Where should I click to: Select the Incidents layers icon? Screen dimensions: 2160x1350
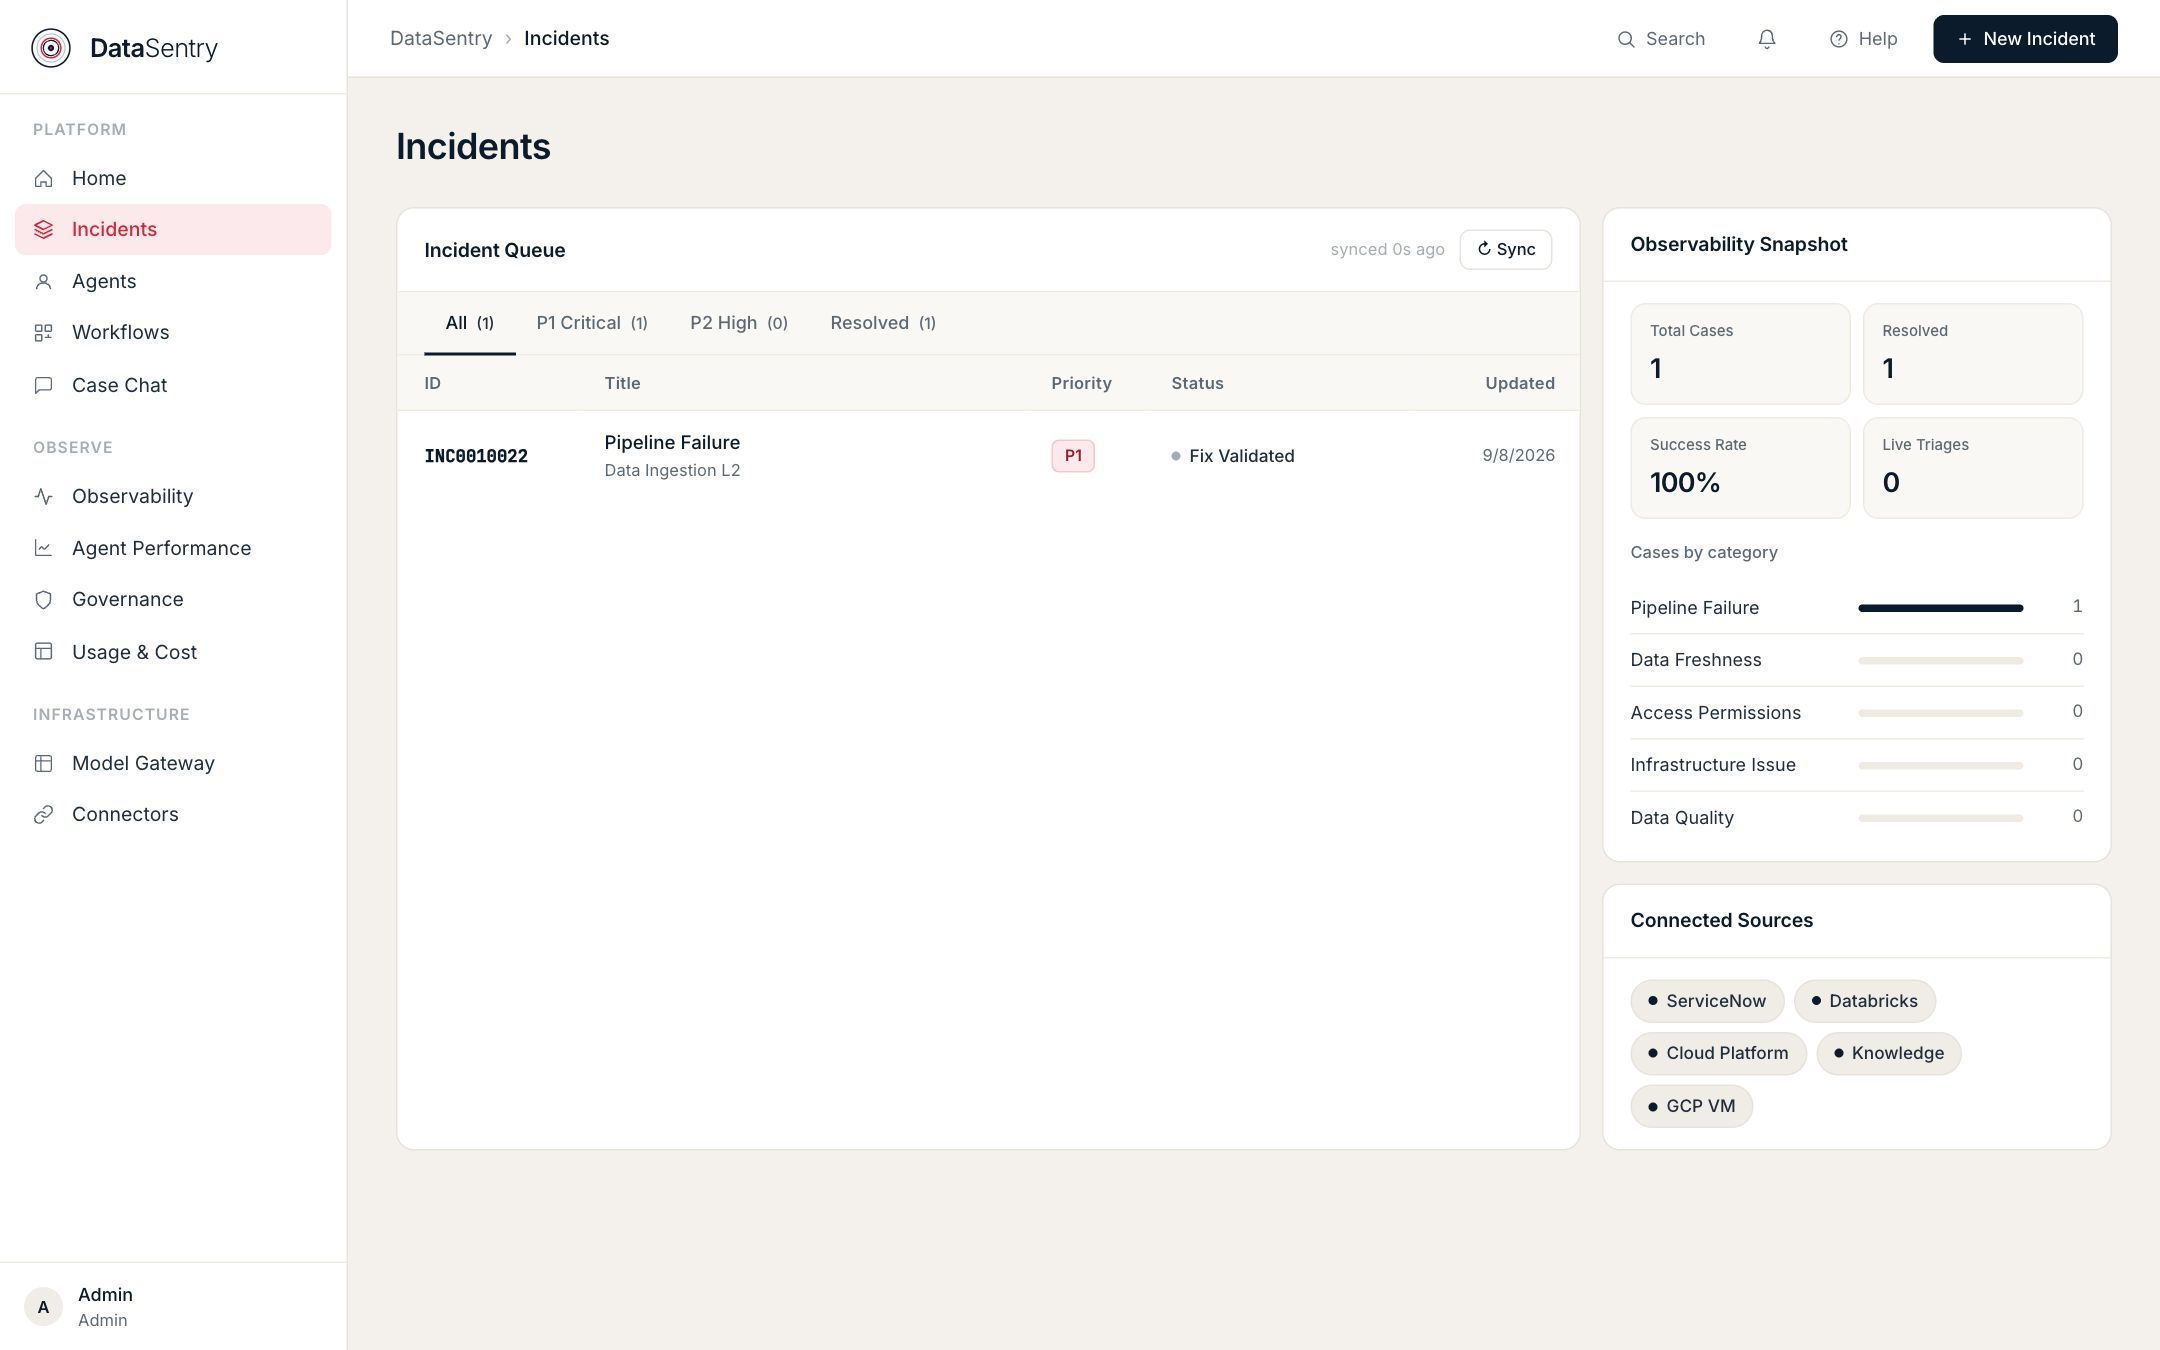point(43,230)
